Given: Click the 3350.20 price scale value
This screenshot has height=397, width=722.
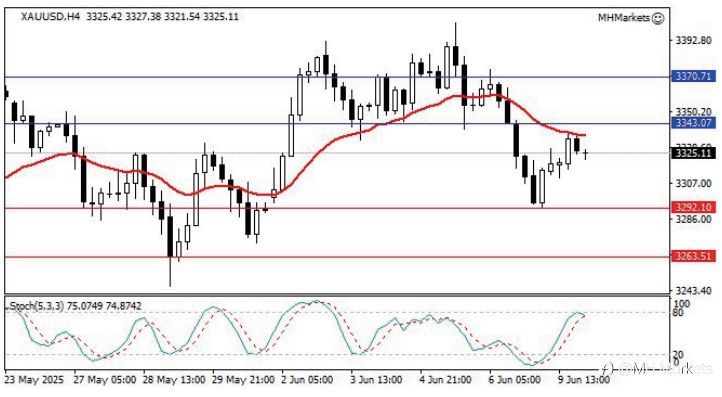Looking at the screenshot, I should click(x=693, y=112).
